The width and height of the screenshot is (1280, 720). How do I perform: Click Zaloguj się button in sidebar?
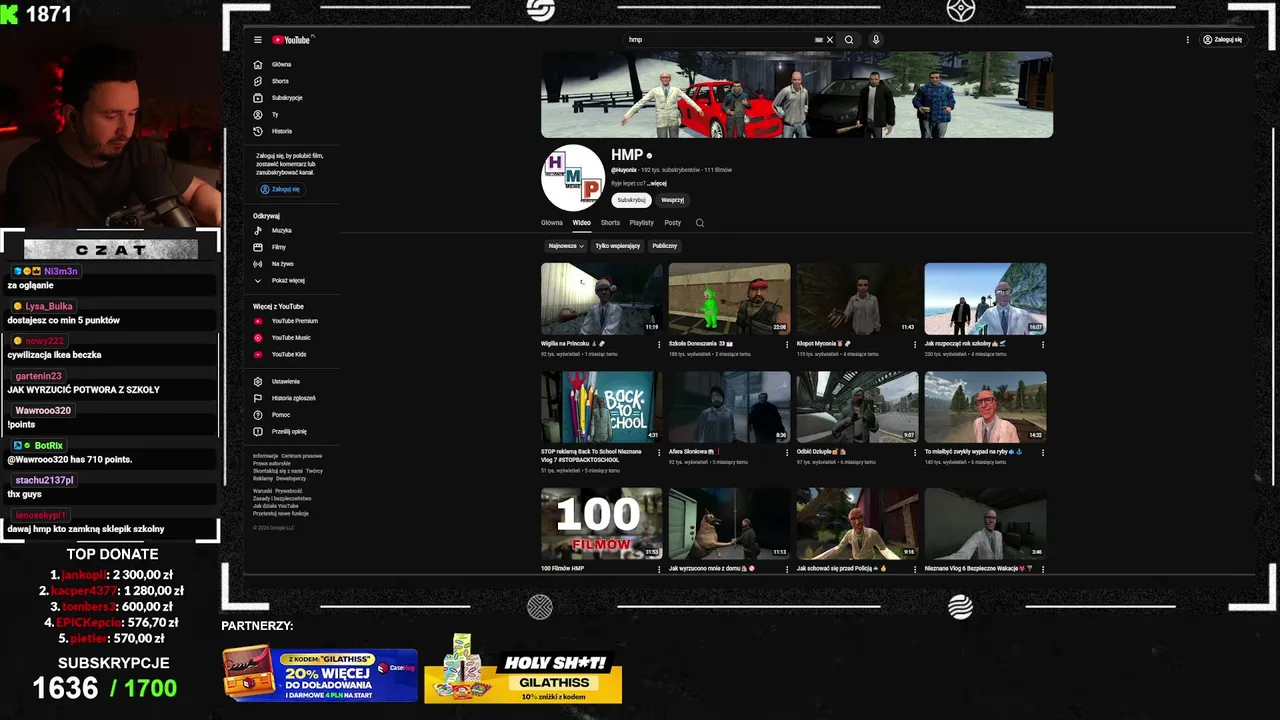coord(280,189)
